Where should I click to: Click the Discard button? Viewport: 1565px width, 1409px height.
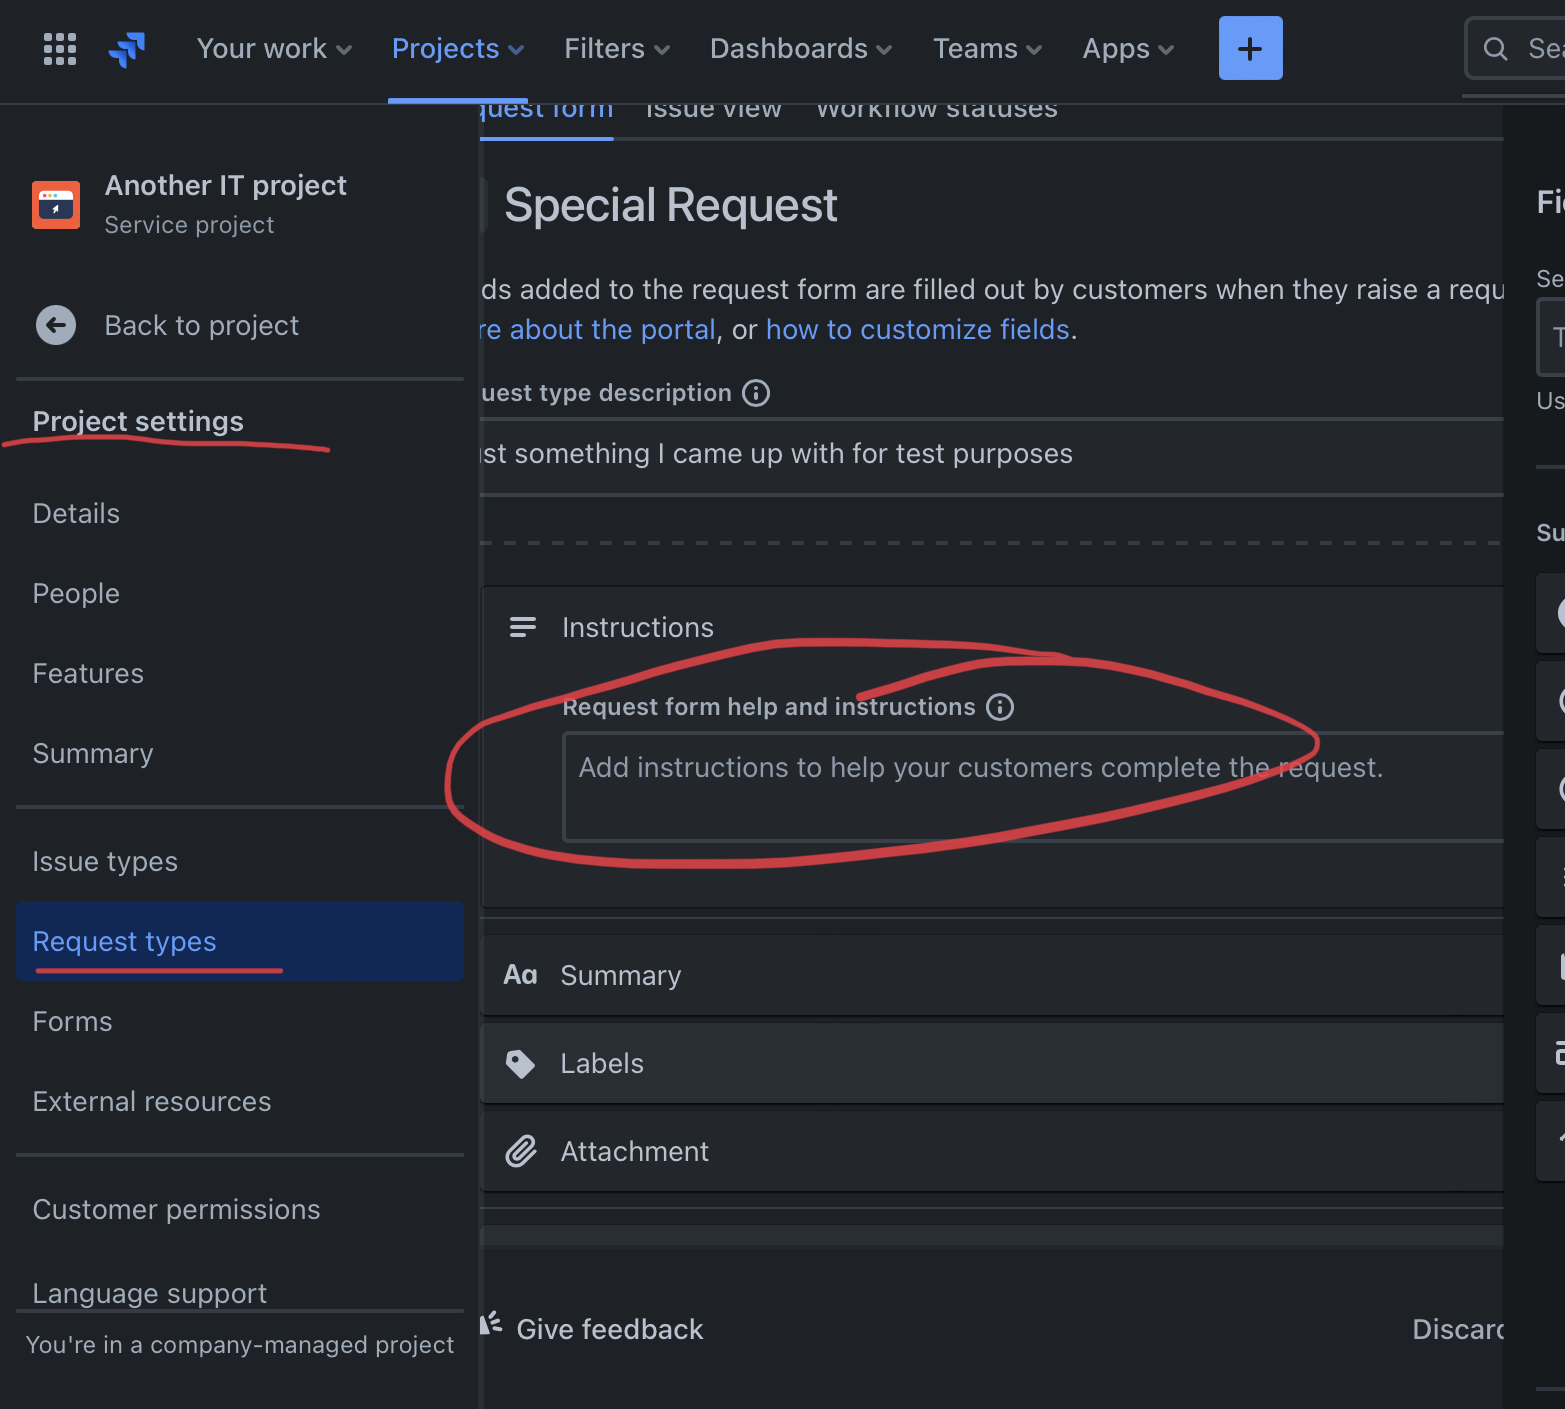[x=1459, y=1328]
